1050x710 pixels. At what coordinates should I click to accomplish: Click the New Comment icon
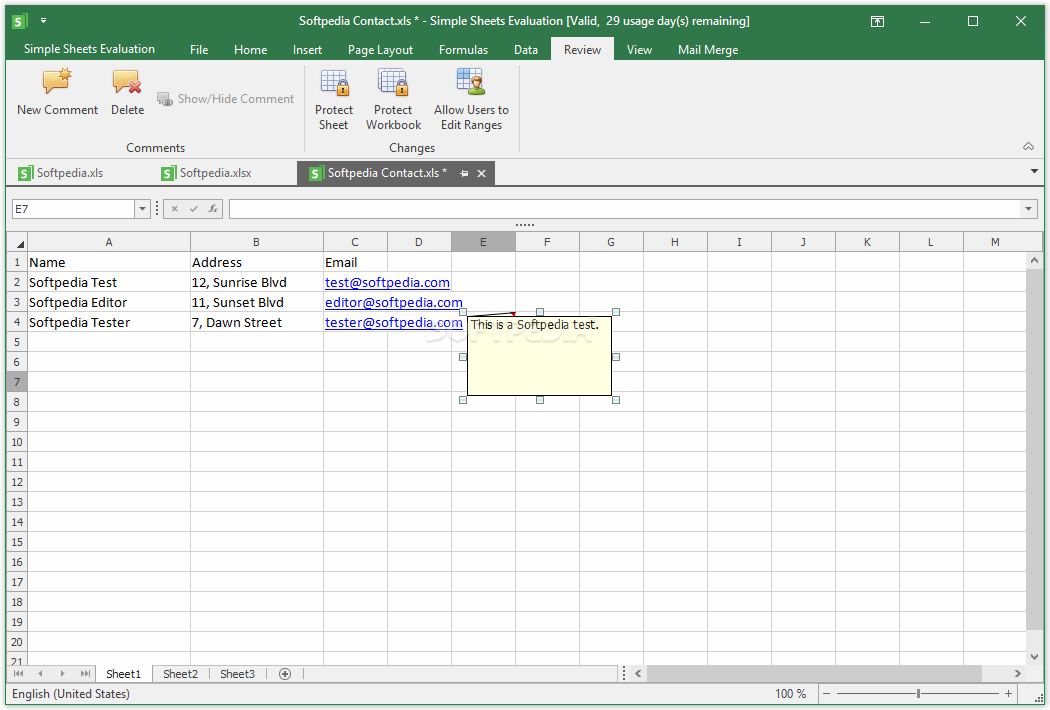coord(57,81)
